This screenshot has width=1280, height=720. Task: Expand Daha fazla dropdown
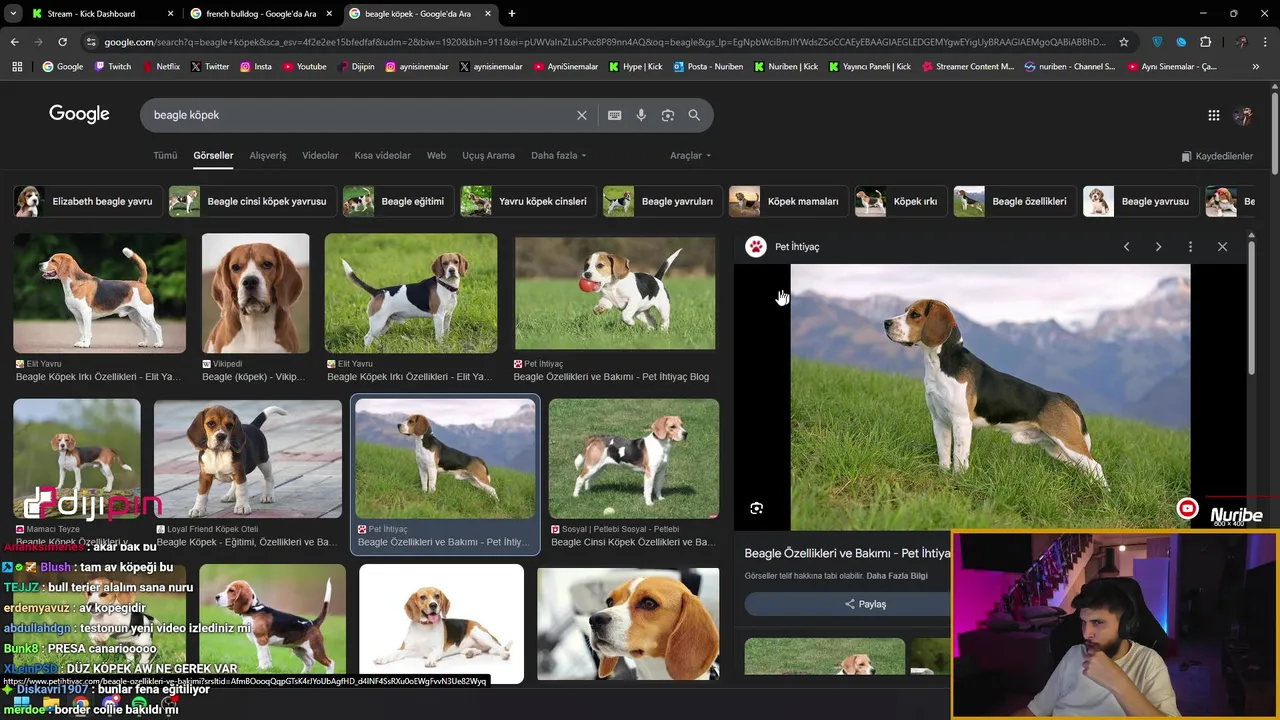click(558, 156)
